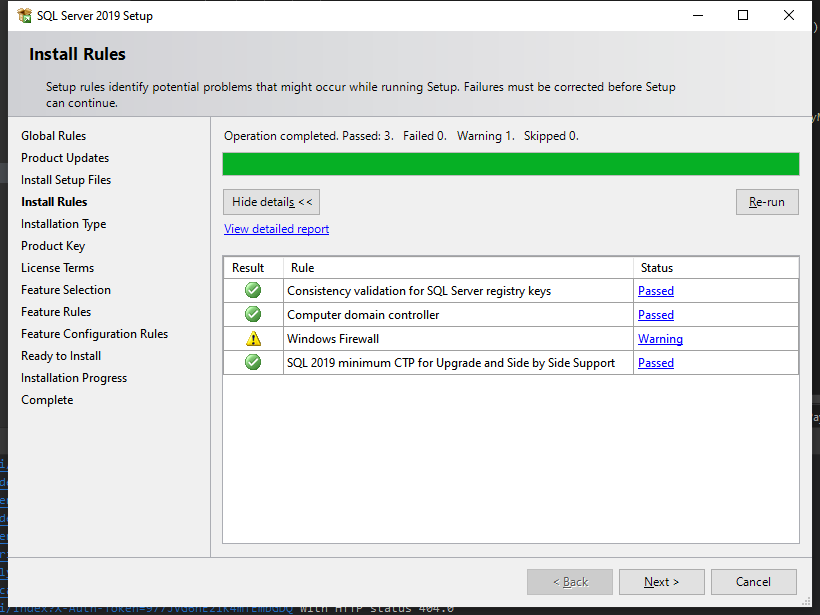
Task: Click yellow warning icon for Windows Firewall
Action: click(x=253, y=339)
